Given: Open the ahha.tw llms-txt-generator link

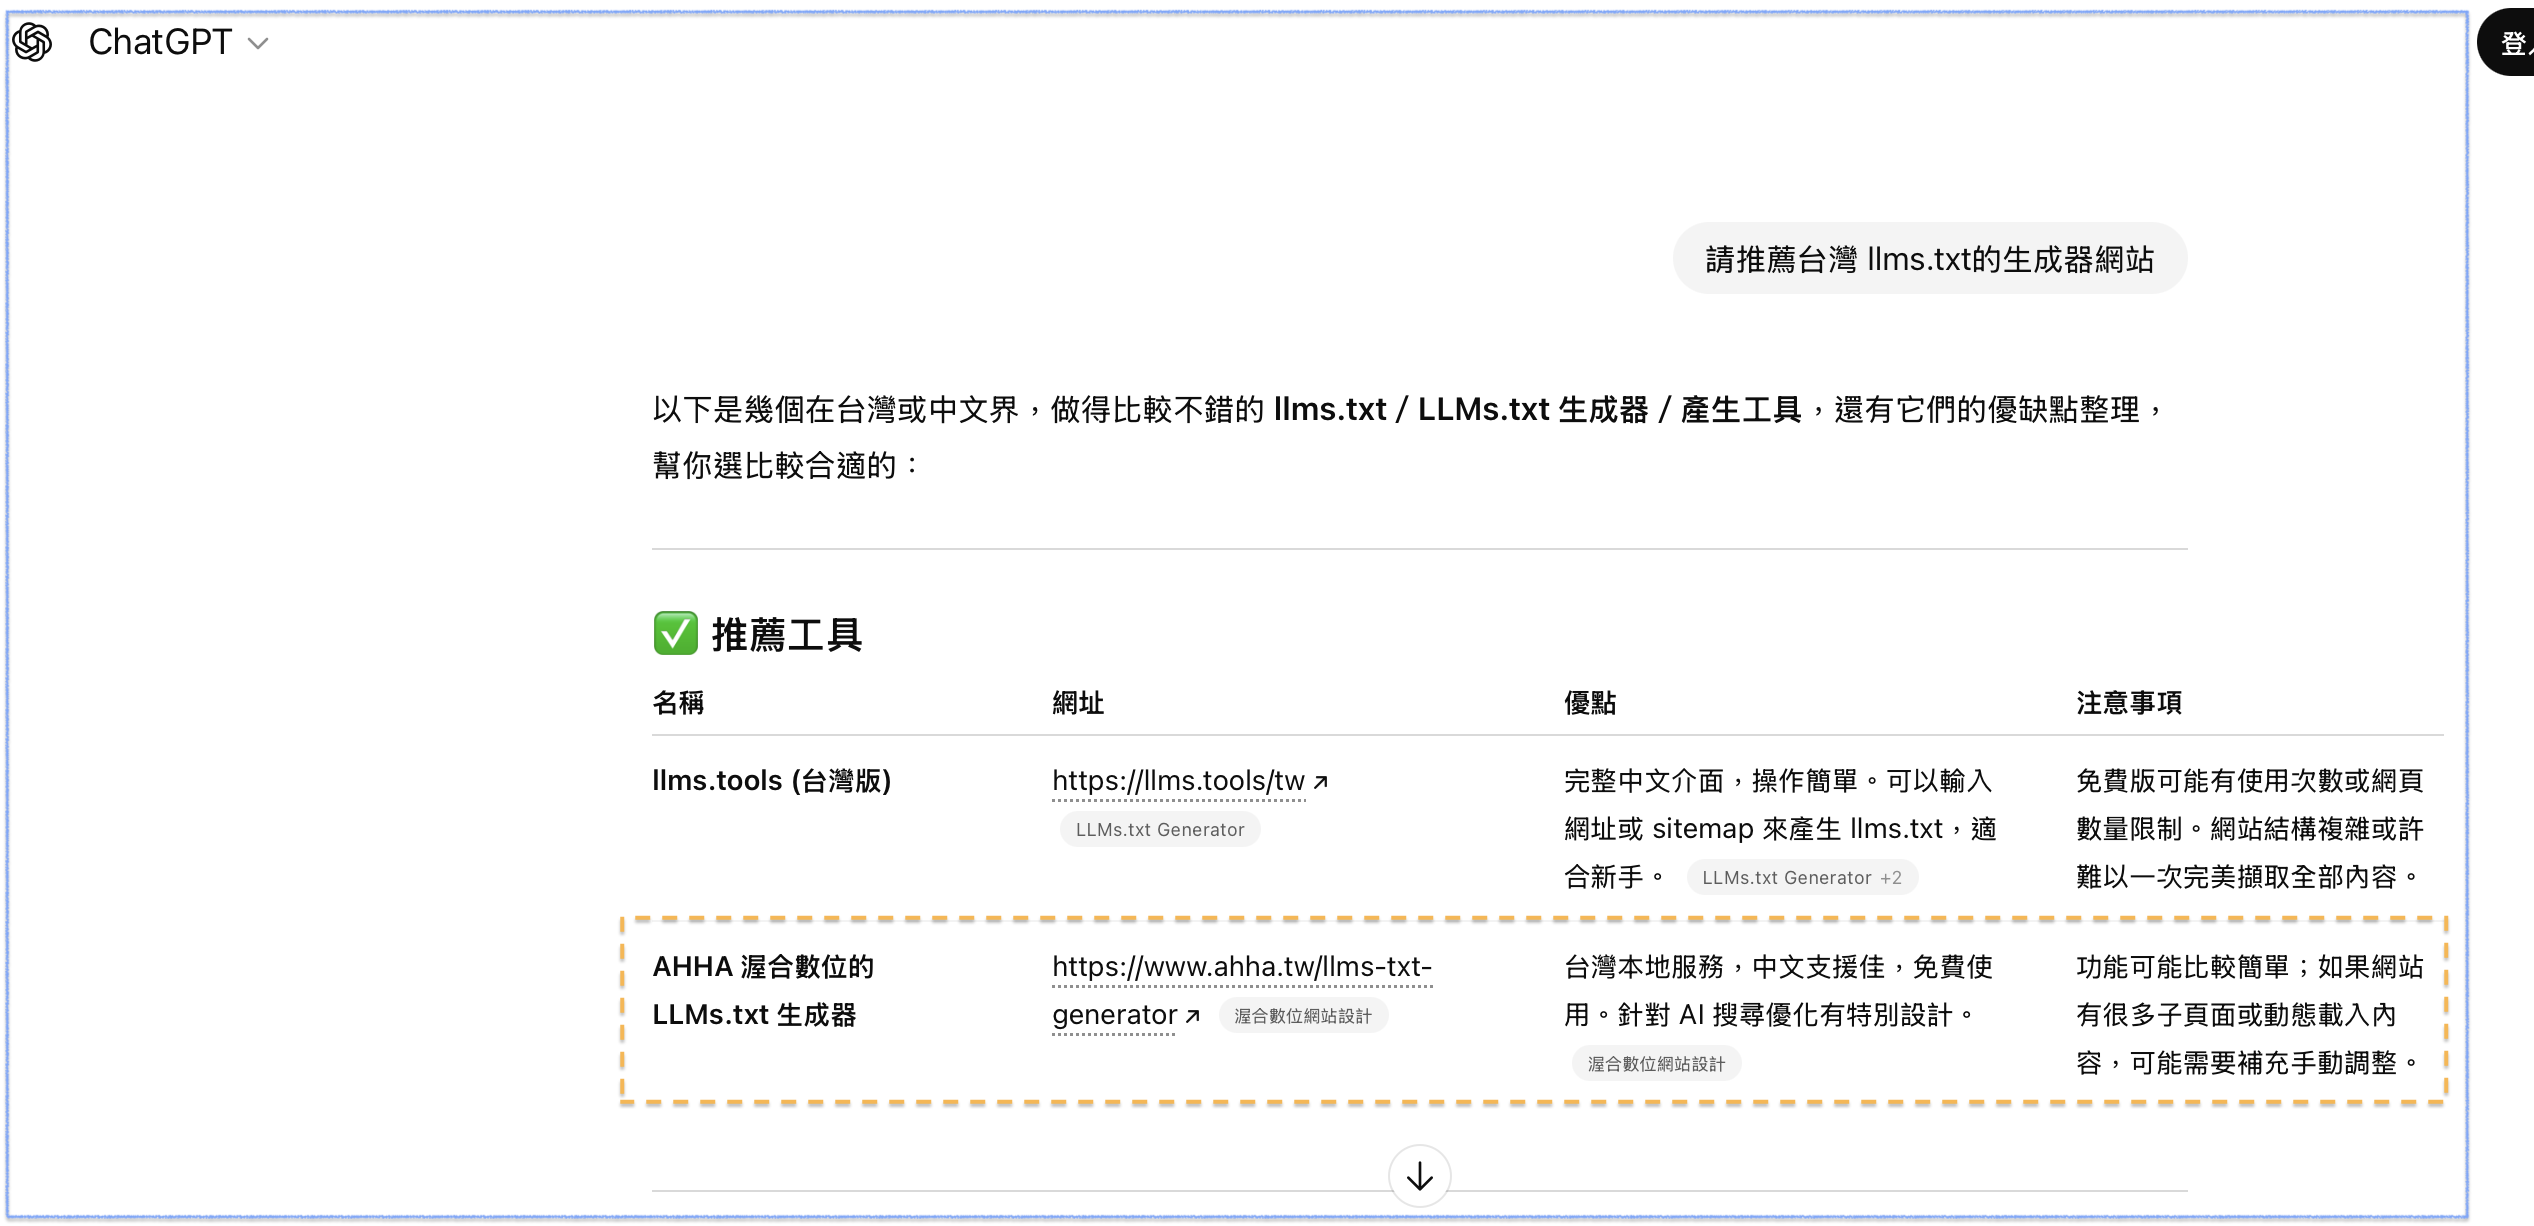Looking at the screenshot, I should click(1241, 967).
